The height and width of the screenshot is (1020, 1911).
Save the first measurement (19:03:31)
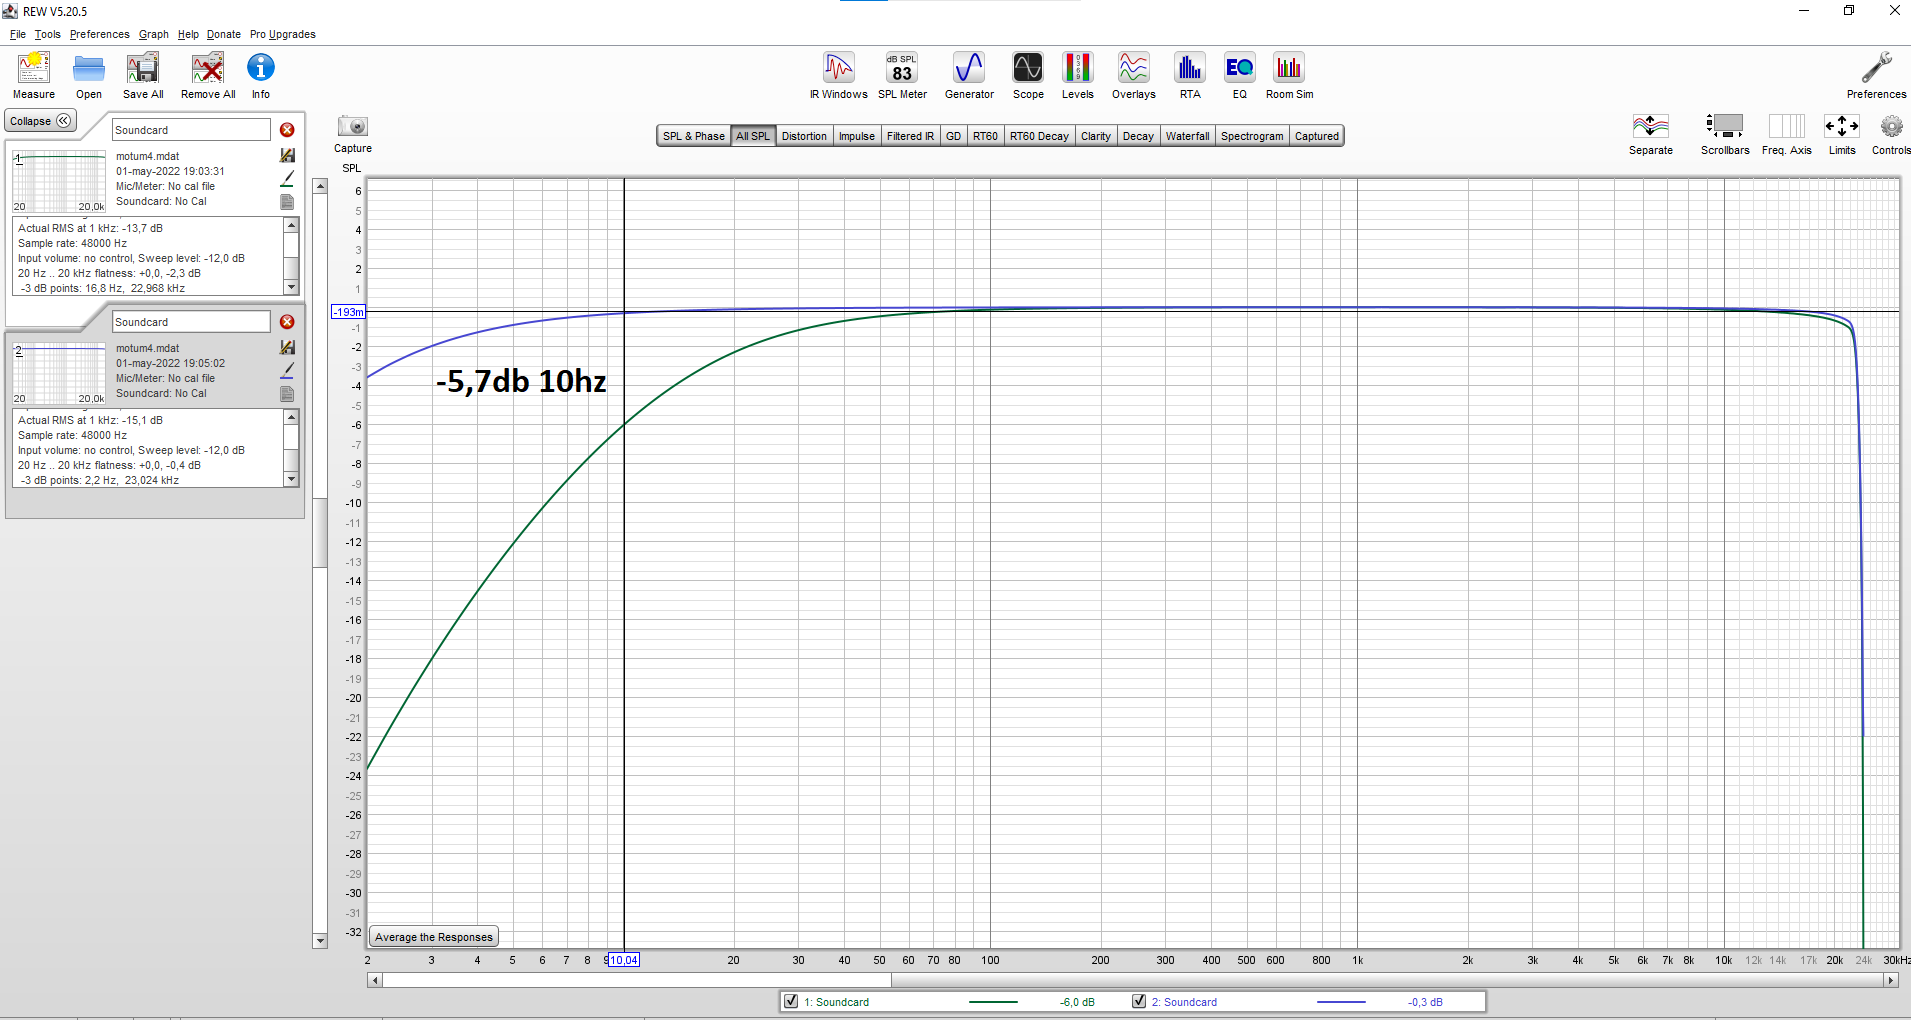[288, 155]
